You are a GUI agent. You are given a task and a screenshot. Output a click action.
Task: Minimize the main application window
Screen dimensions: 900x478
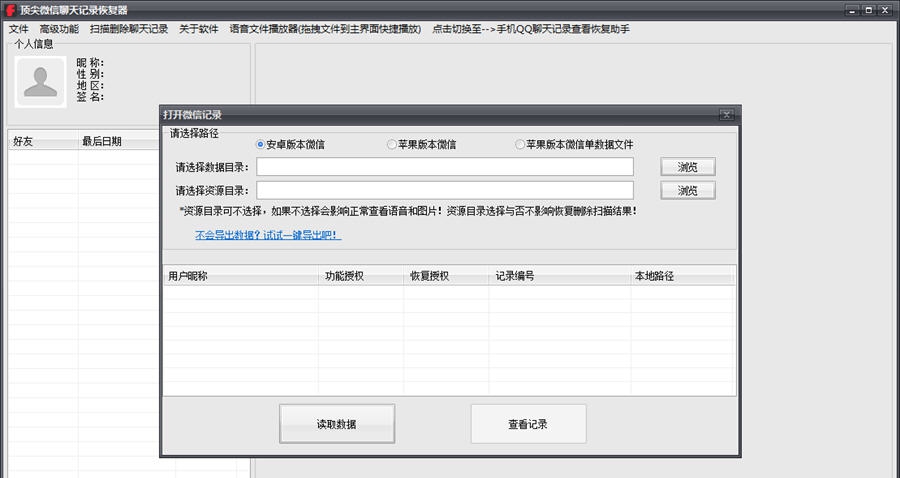pos(852,10)
